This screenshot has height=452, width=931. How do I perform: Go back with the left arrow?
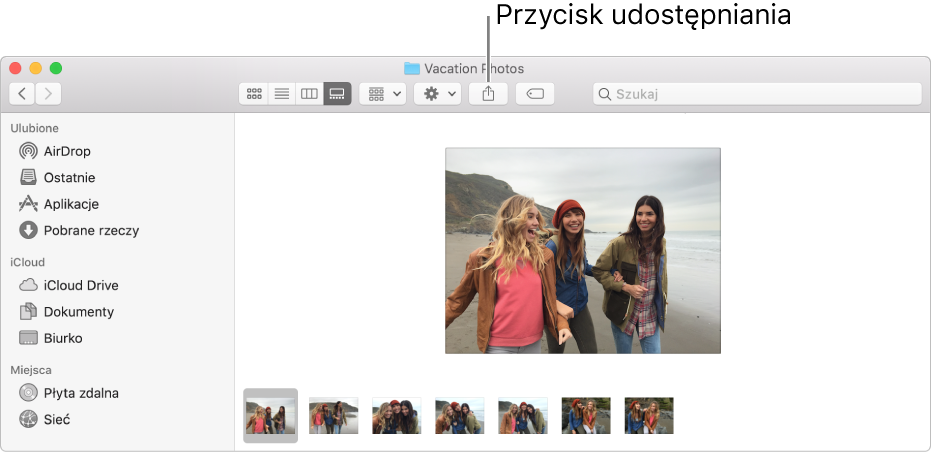click(x=22, y=94)
